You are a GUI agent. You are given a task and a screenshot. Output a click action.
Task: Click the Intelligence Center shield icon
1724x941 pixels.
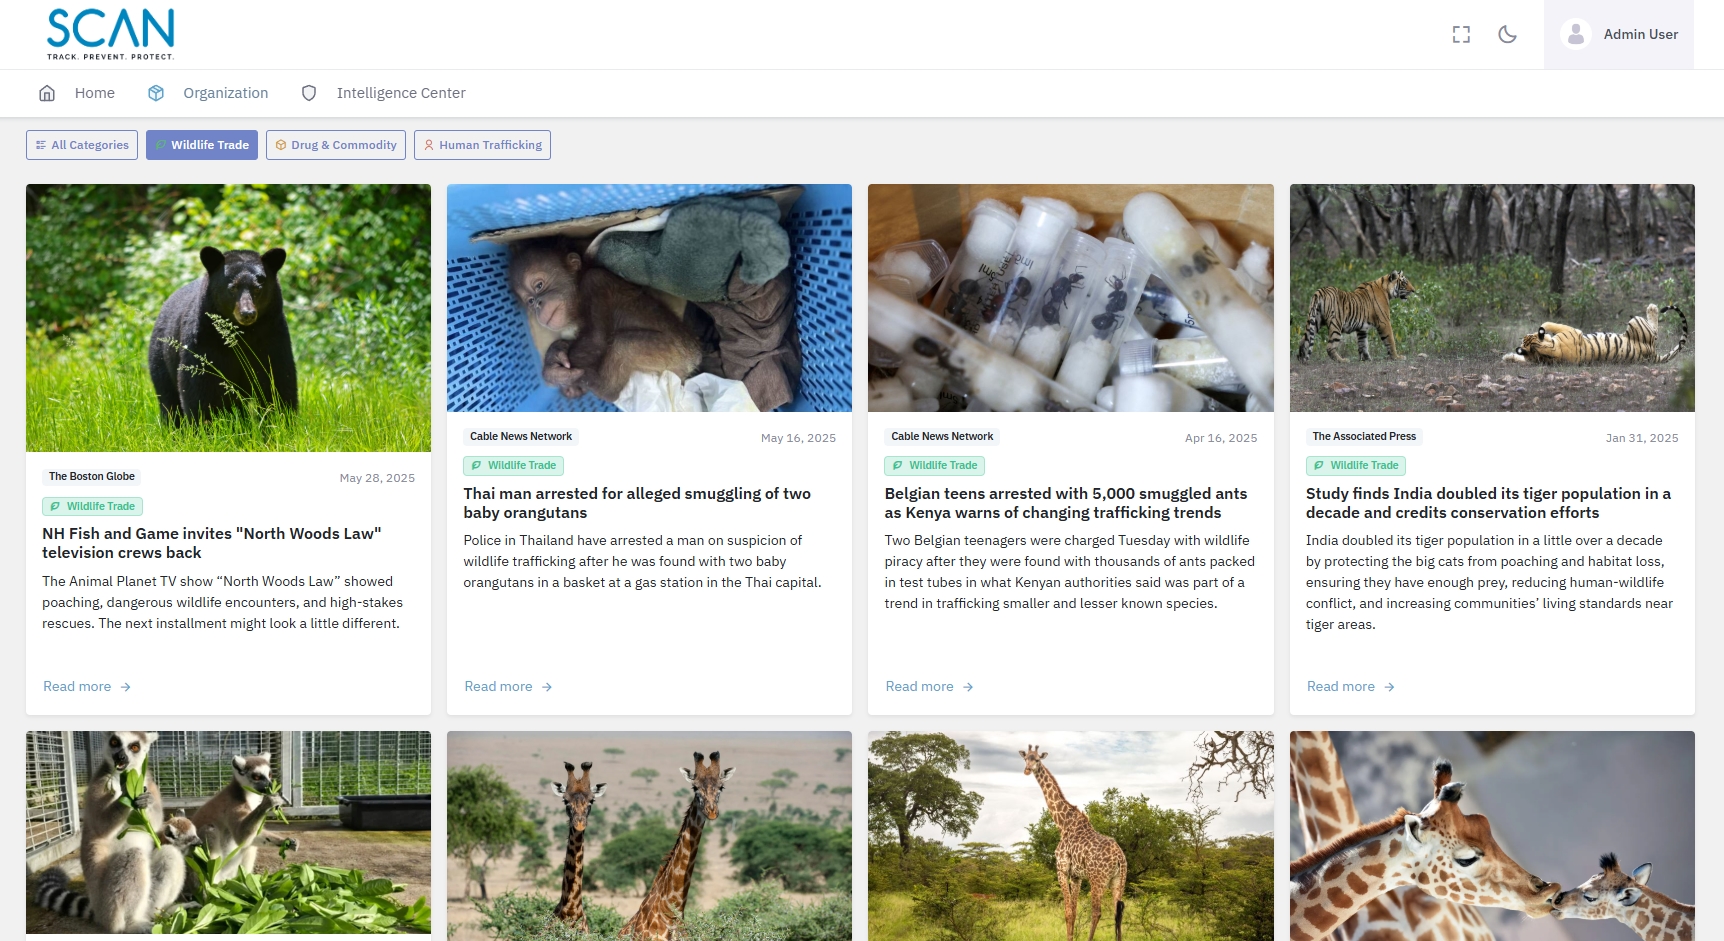pyautogui.click(x=309, y=93)
